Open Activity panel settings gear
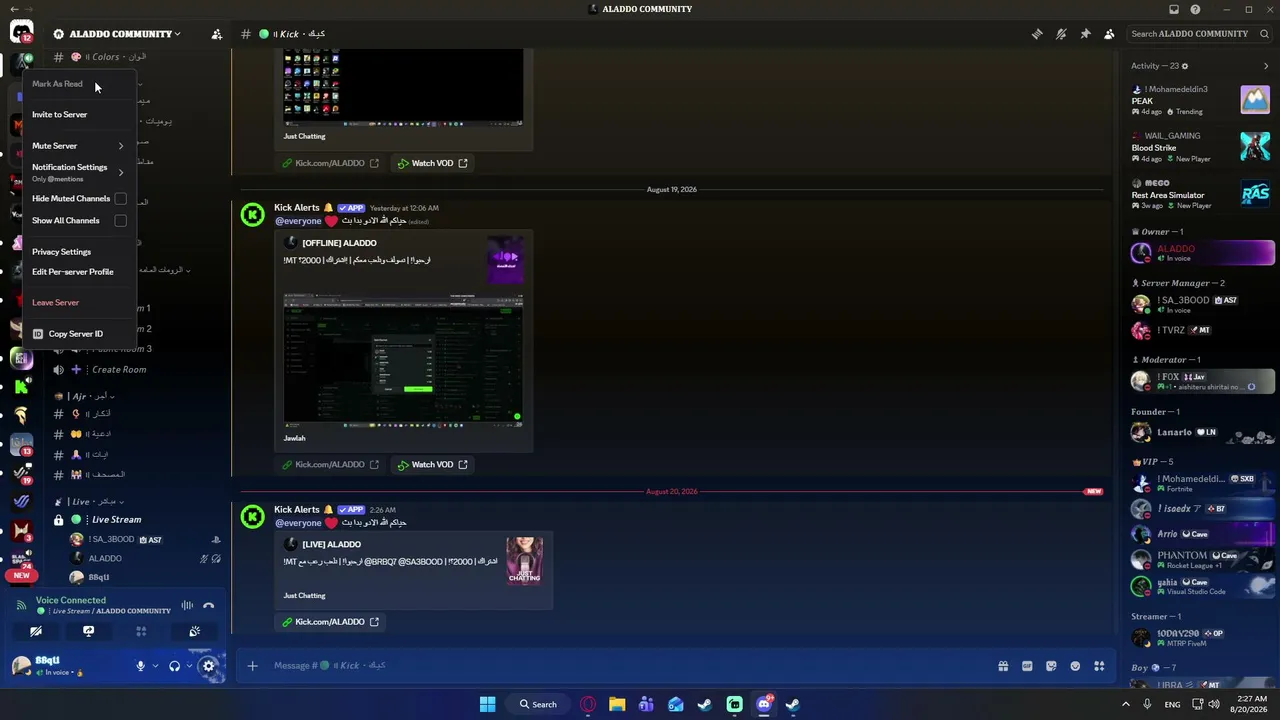The width and height of the screenshot is (1280, 720). (x=1185, y=66)
